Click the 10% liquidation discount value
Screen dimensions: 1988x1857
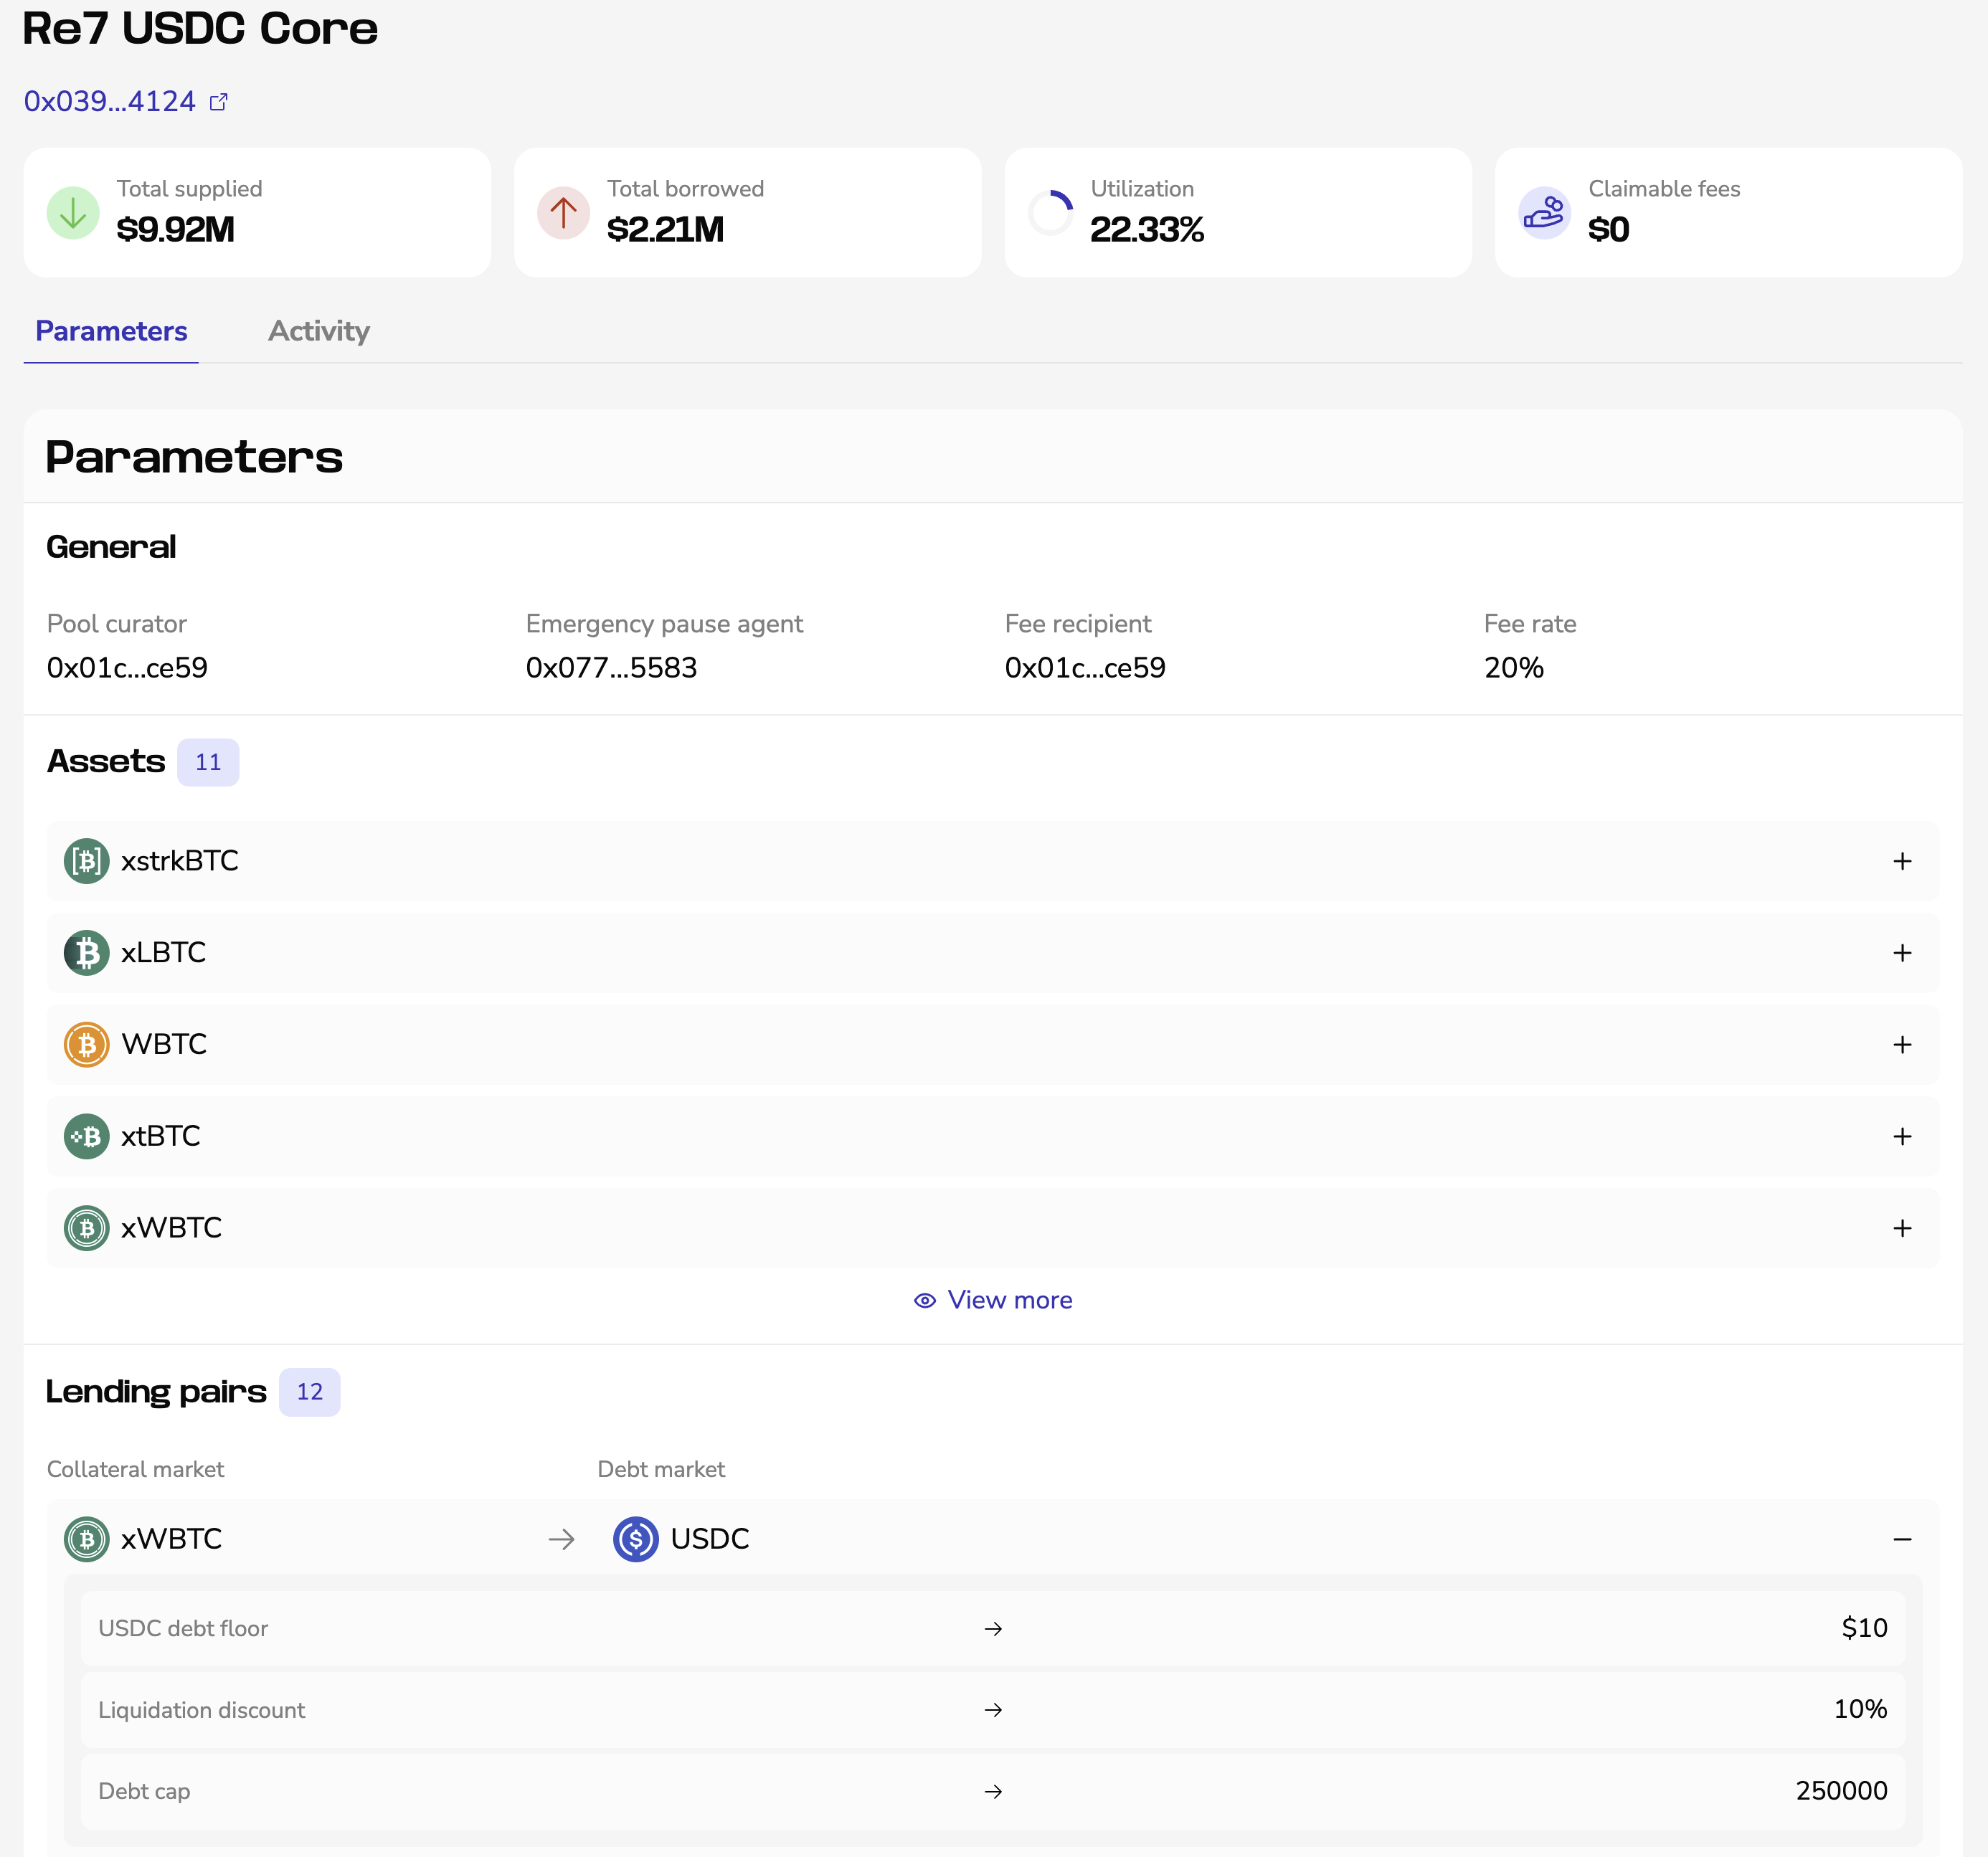[1860, 1710]
